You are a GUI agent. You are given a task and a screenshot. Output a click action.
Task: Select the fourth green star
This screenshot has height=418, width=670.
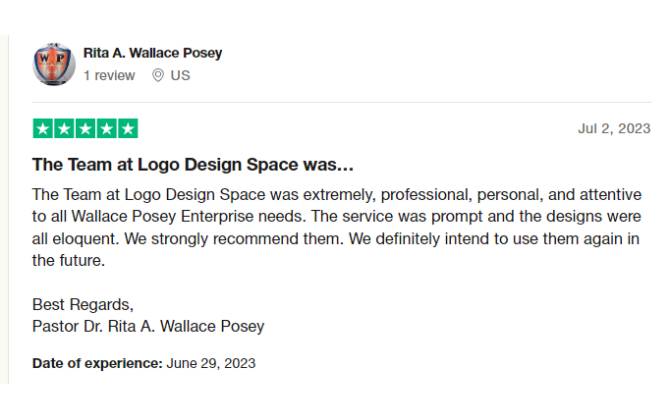click(x=107, y=128)
